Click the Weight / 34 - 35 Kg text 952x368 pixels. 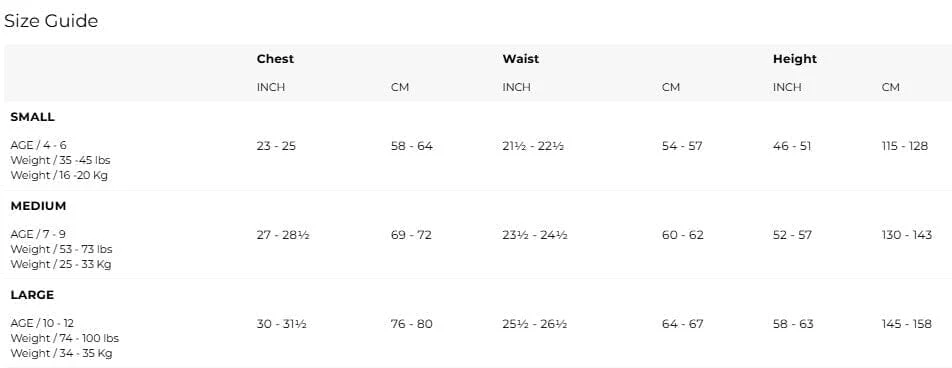coord(61,353)
